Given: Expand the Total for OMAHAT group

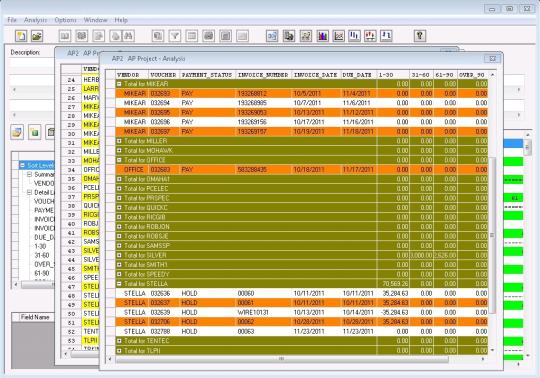Looking at the screenshot, I should coord(119,179).
